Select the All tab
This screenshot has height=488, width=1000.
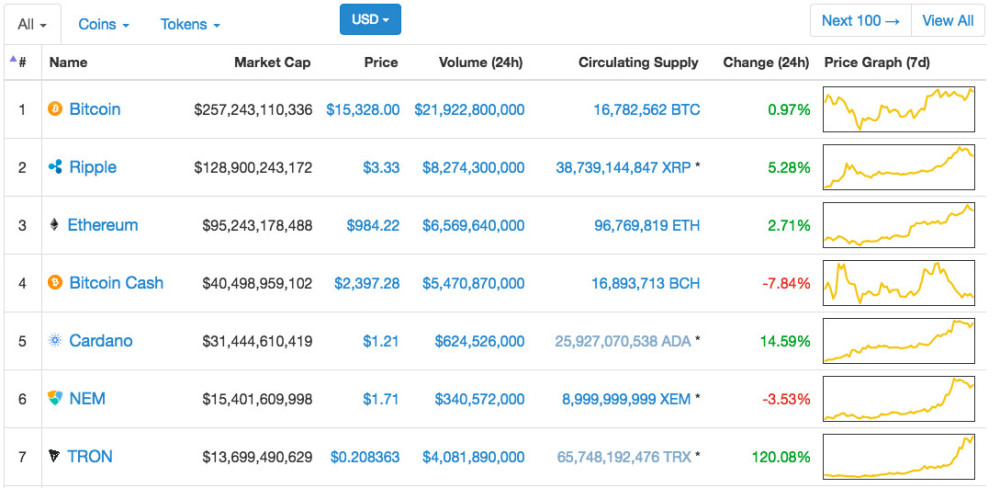(x=32, y=24)
